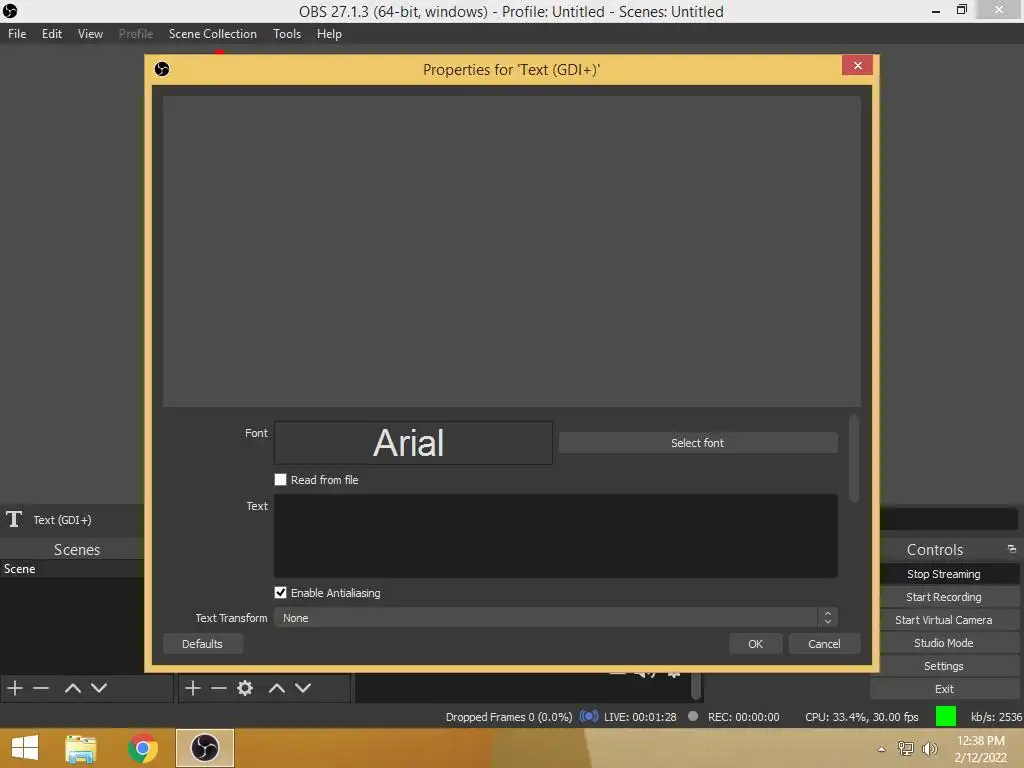This screenshot has width=1024, height=768.
Task: Click the LIVE timer in status bar
Action: point(640,716)
